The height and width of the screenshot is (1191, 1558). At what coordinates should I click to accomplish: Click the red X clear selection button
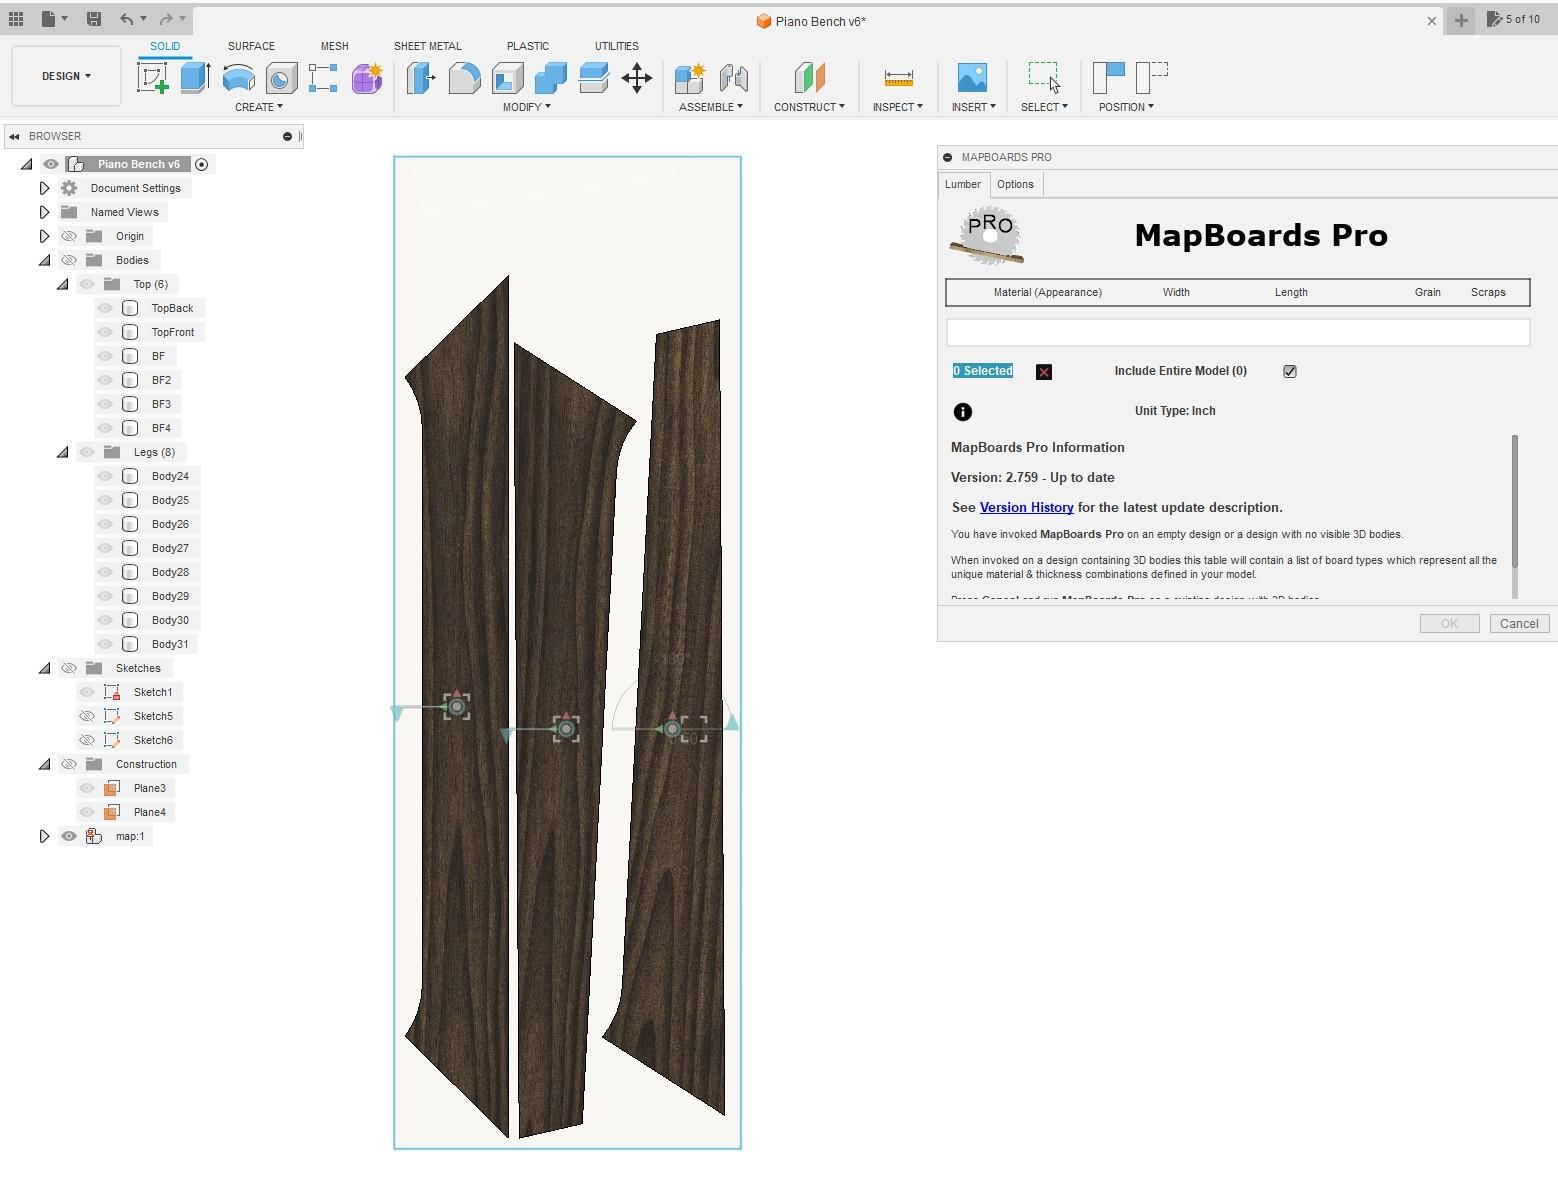pos(1044,372)
